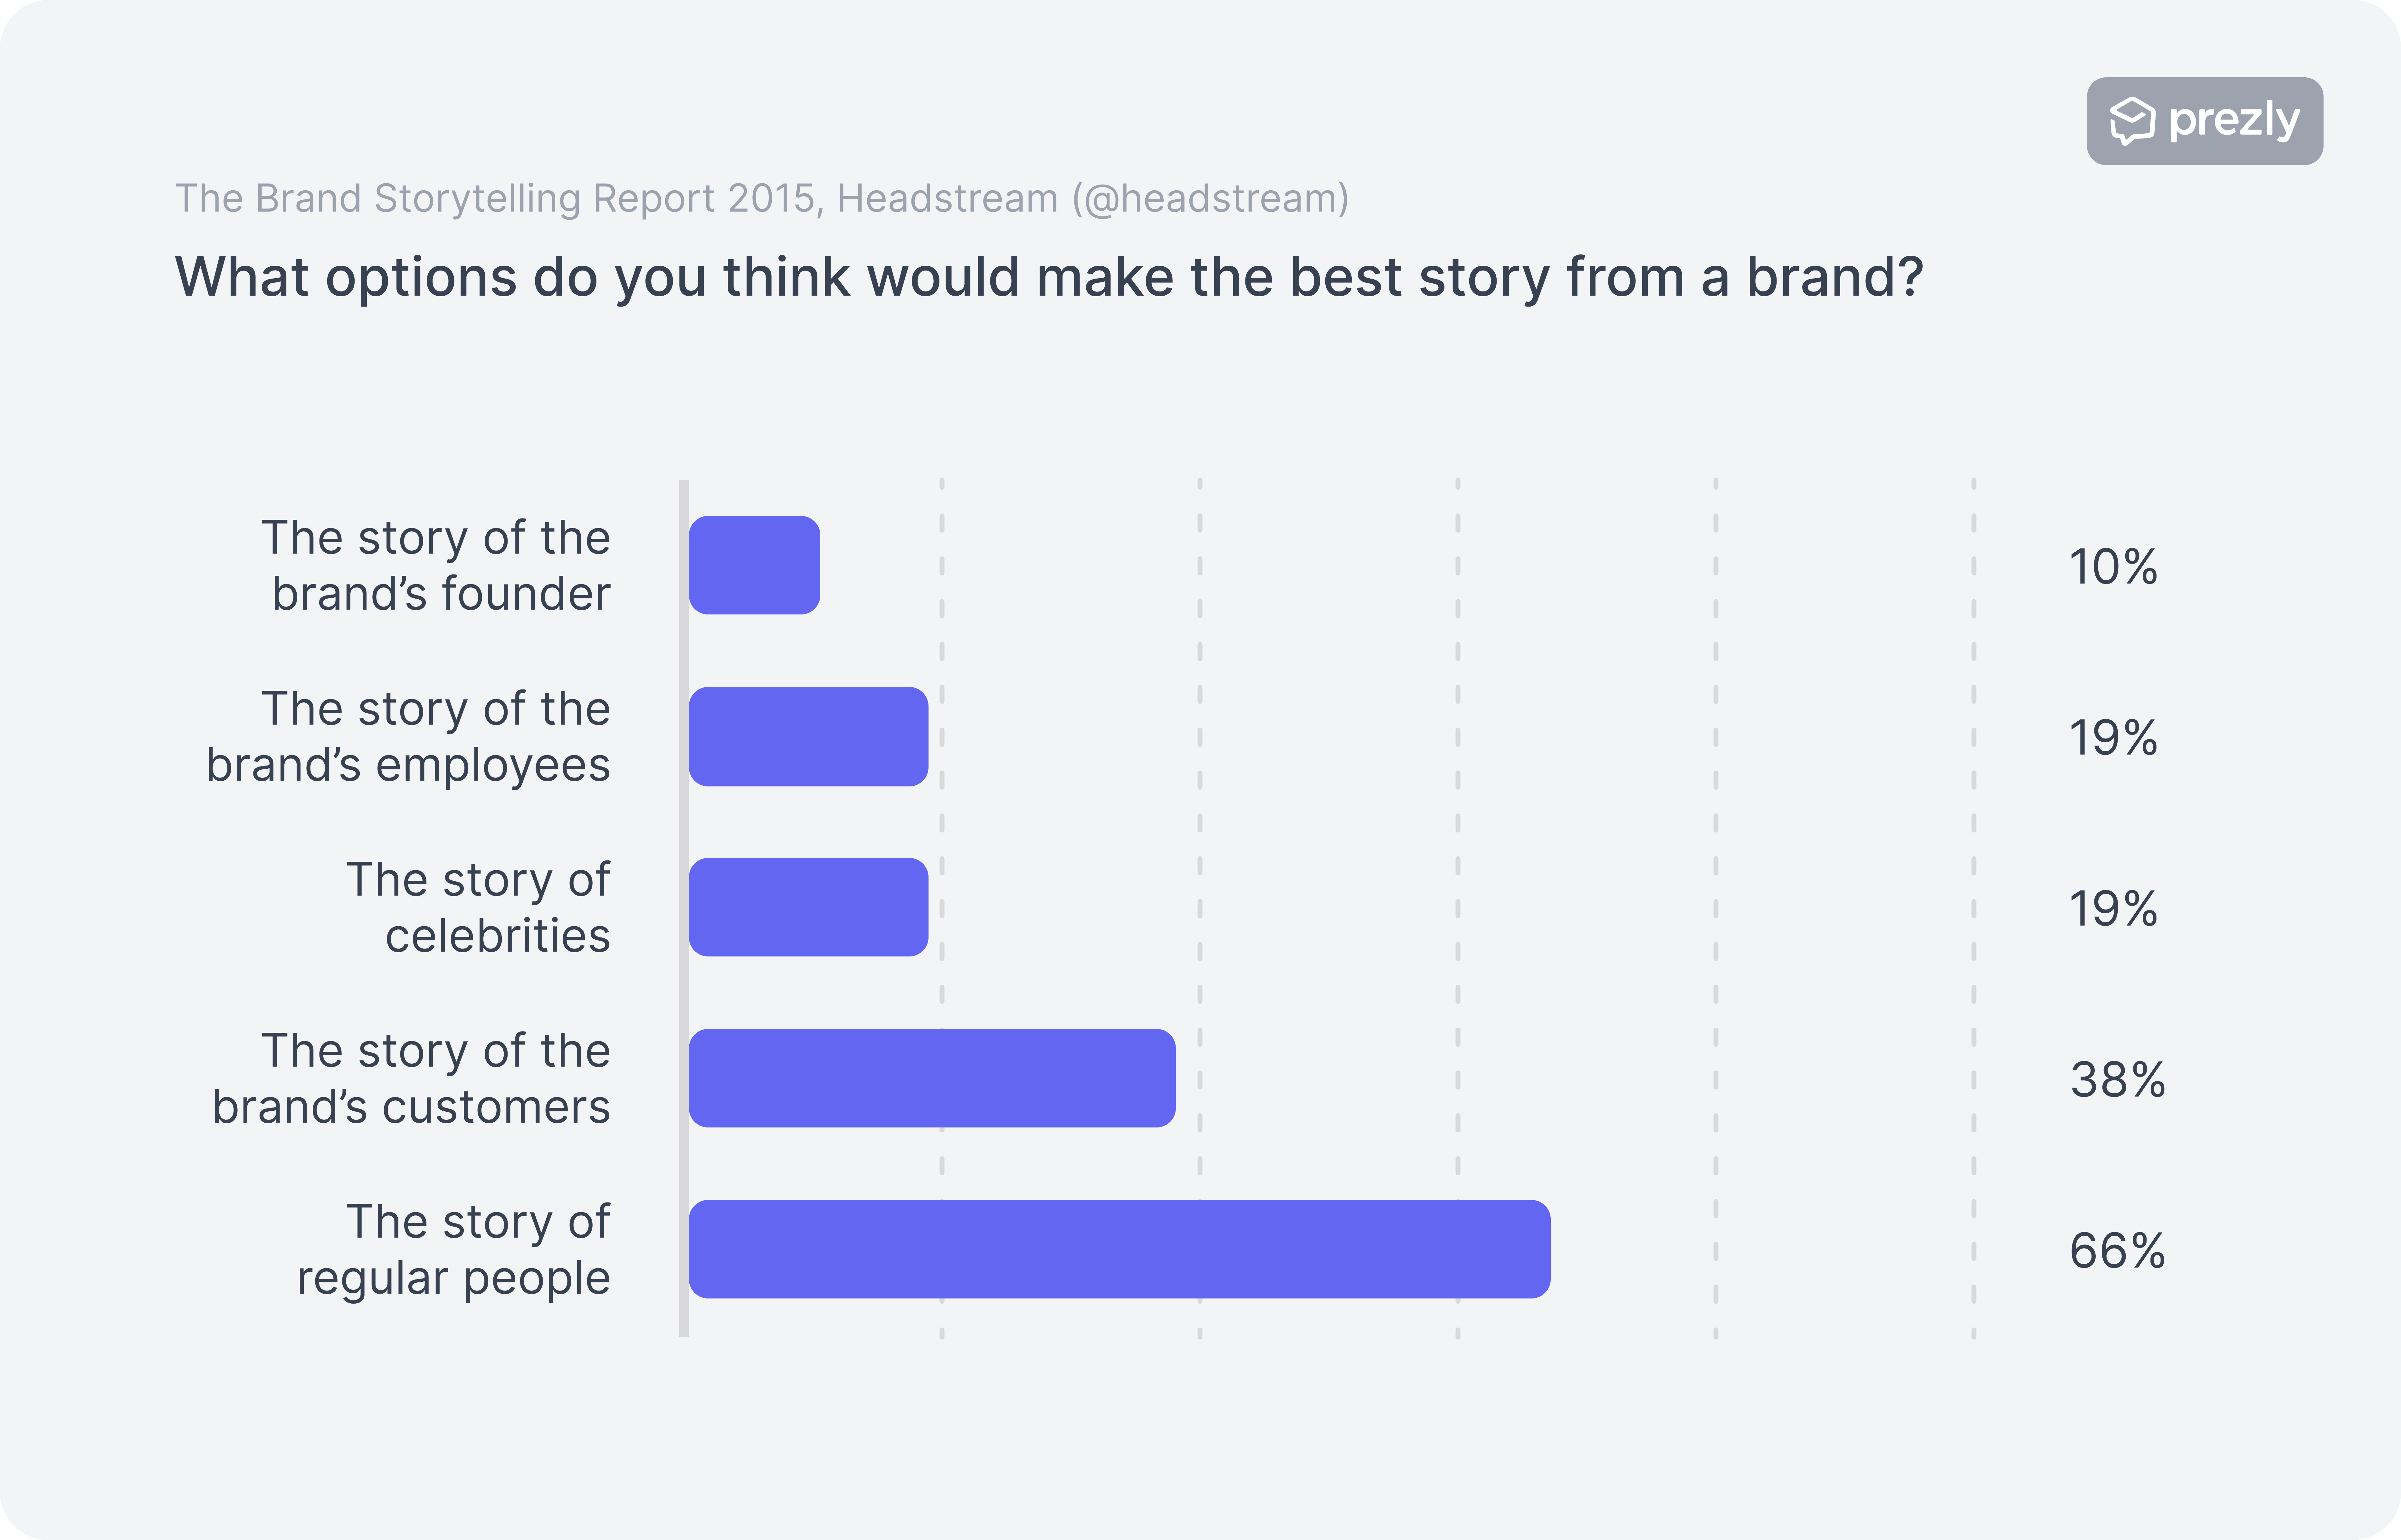Click 'The story of the brand's customers' label
The image size is (2401, 1540).
tap(411, 1079)
